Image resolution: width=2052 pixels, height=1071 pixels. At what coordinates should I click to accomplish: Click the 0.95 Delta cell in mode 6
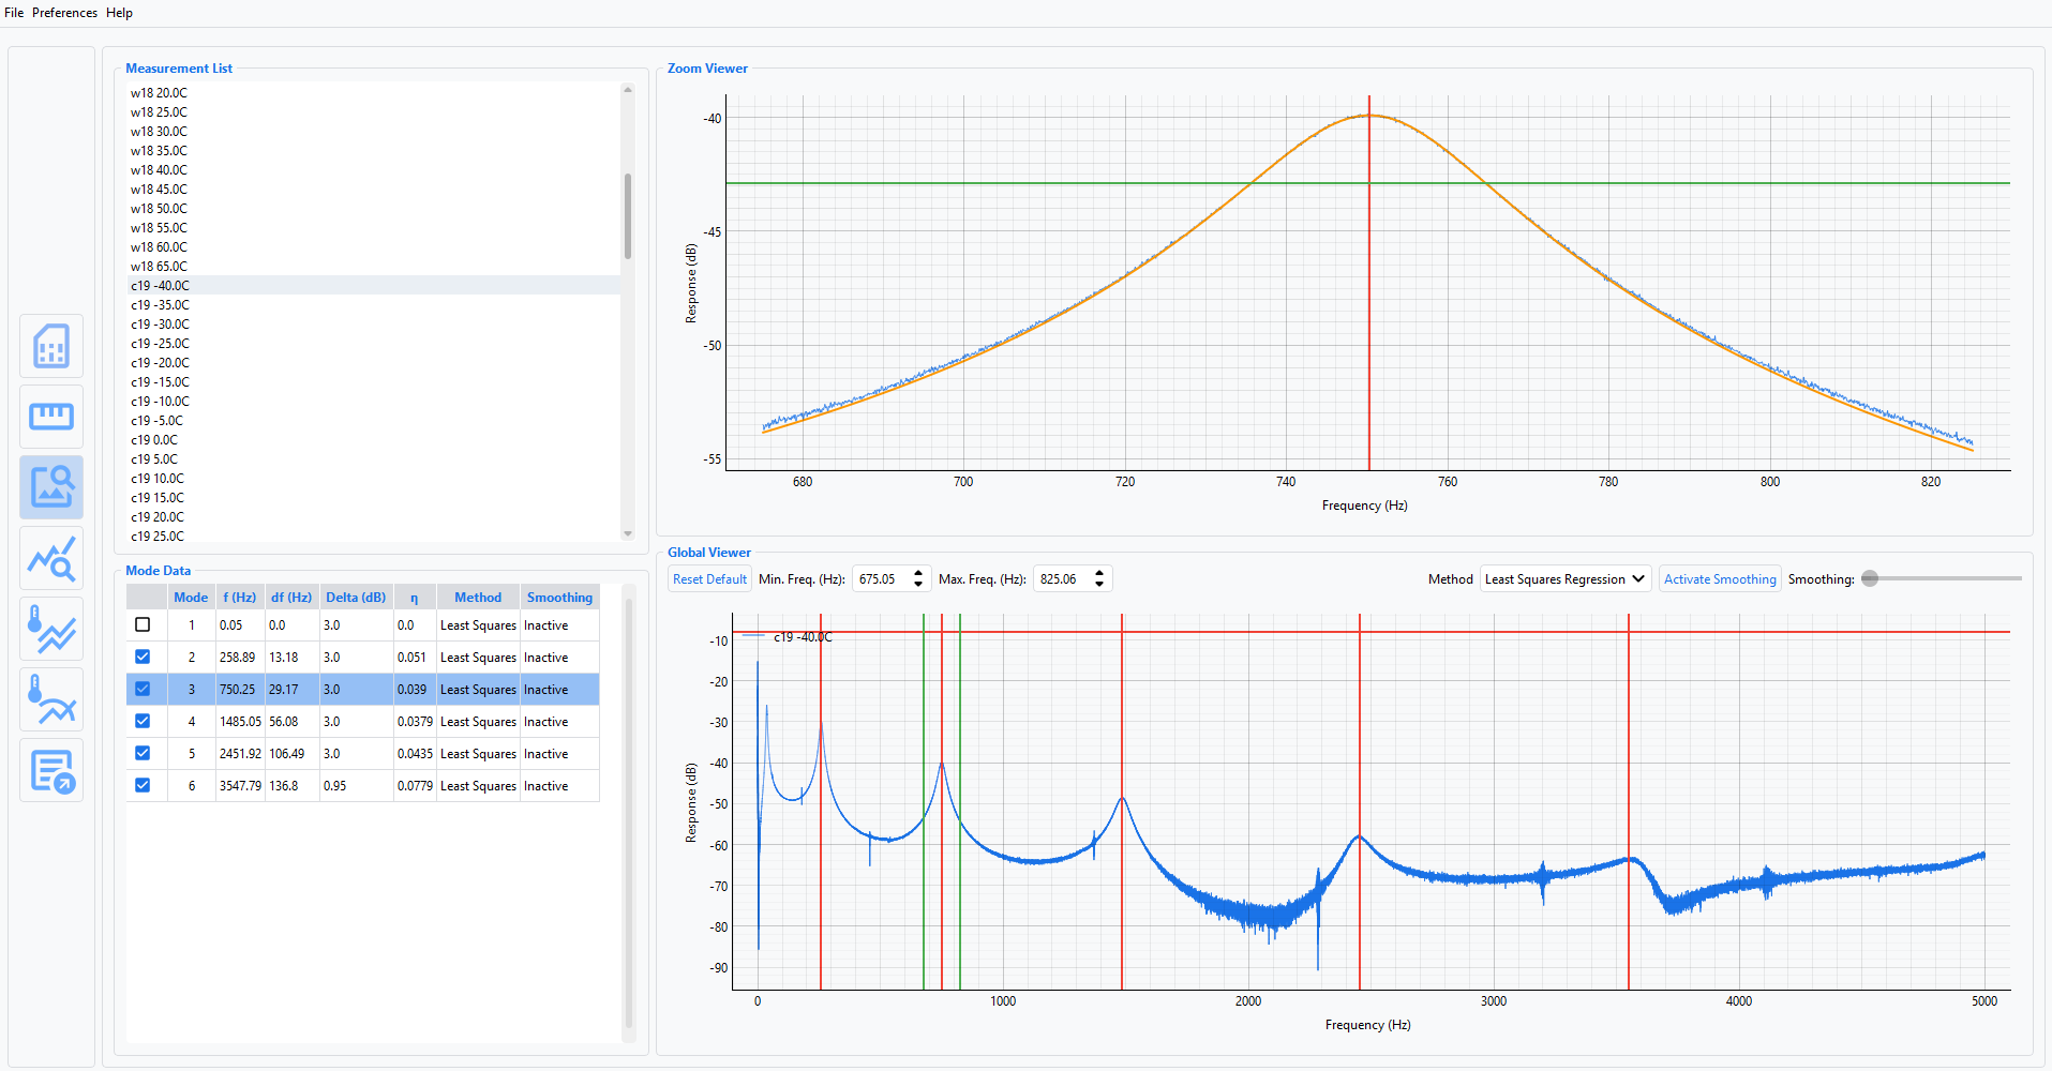point(355,786)
